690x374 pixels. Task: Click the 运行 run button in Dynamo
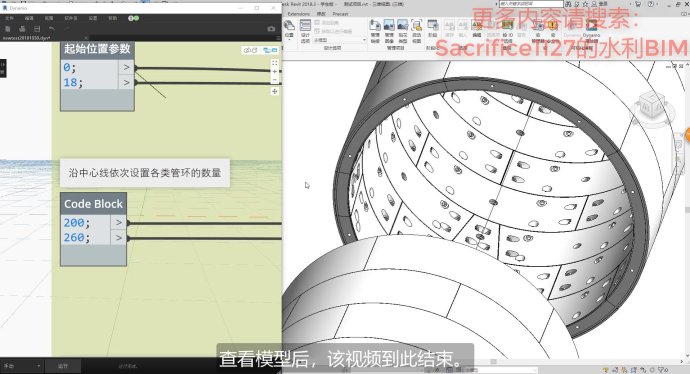tap(63, 366)
